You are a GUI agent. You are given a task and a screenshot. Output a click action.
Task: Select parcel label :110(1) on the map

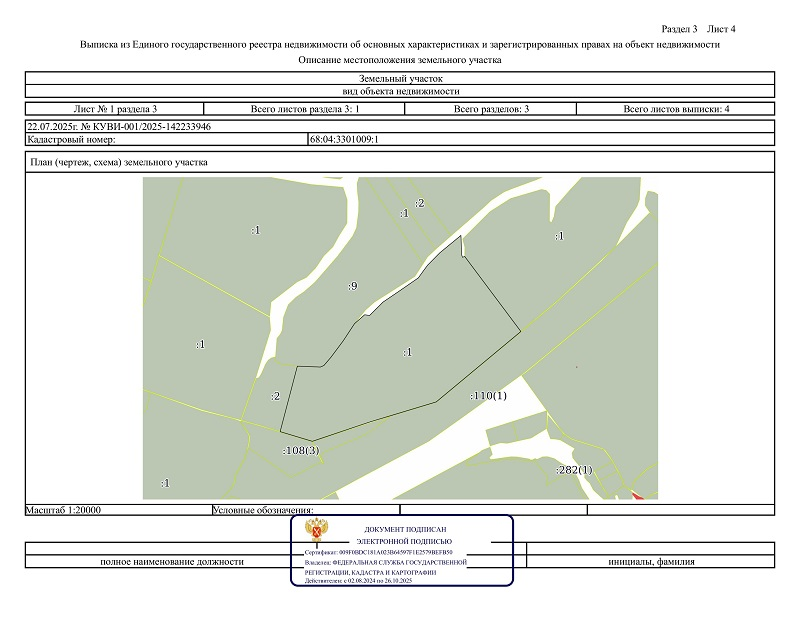tap(489, 396)
